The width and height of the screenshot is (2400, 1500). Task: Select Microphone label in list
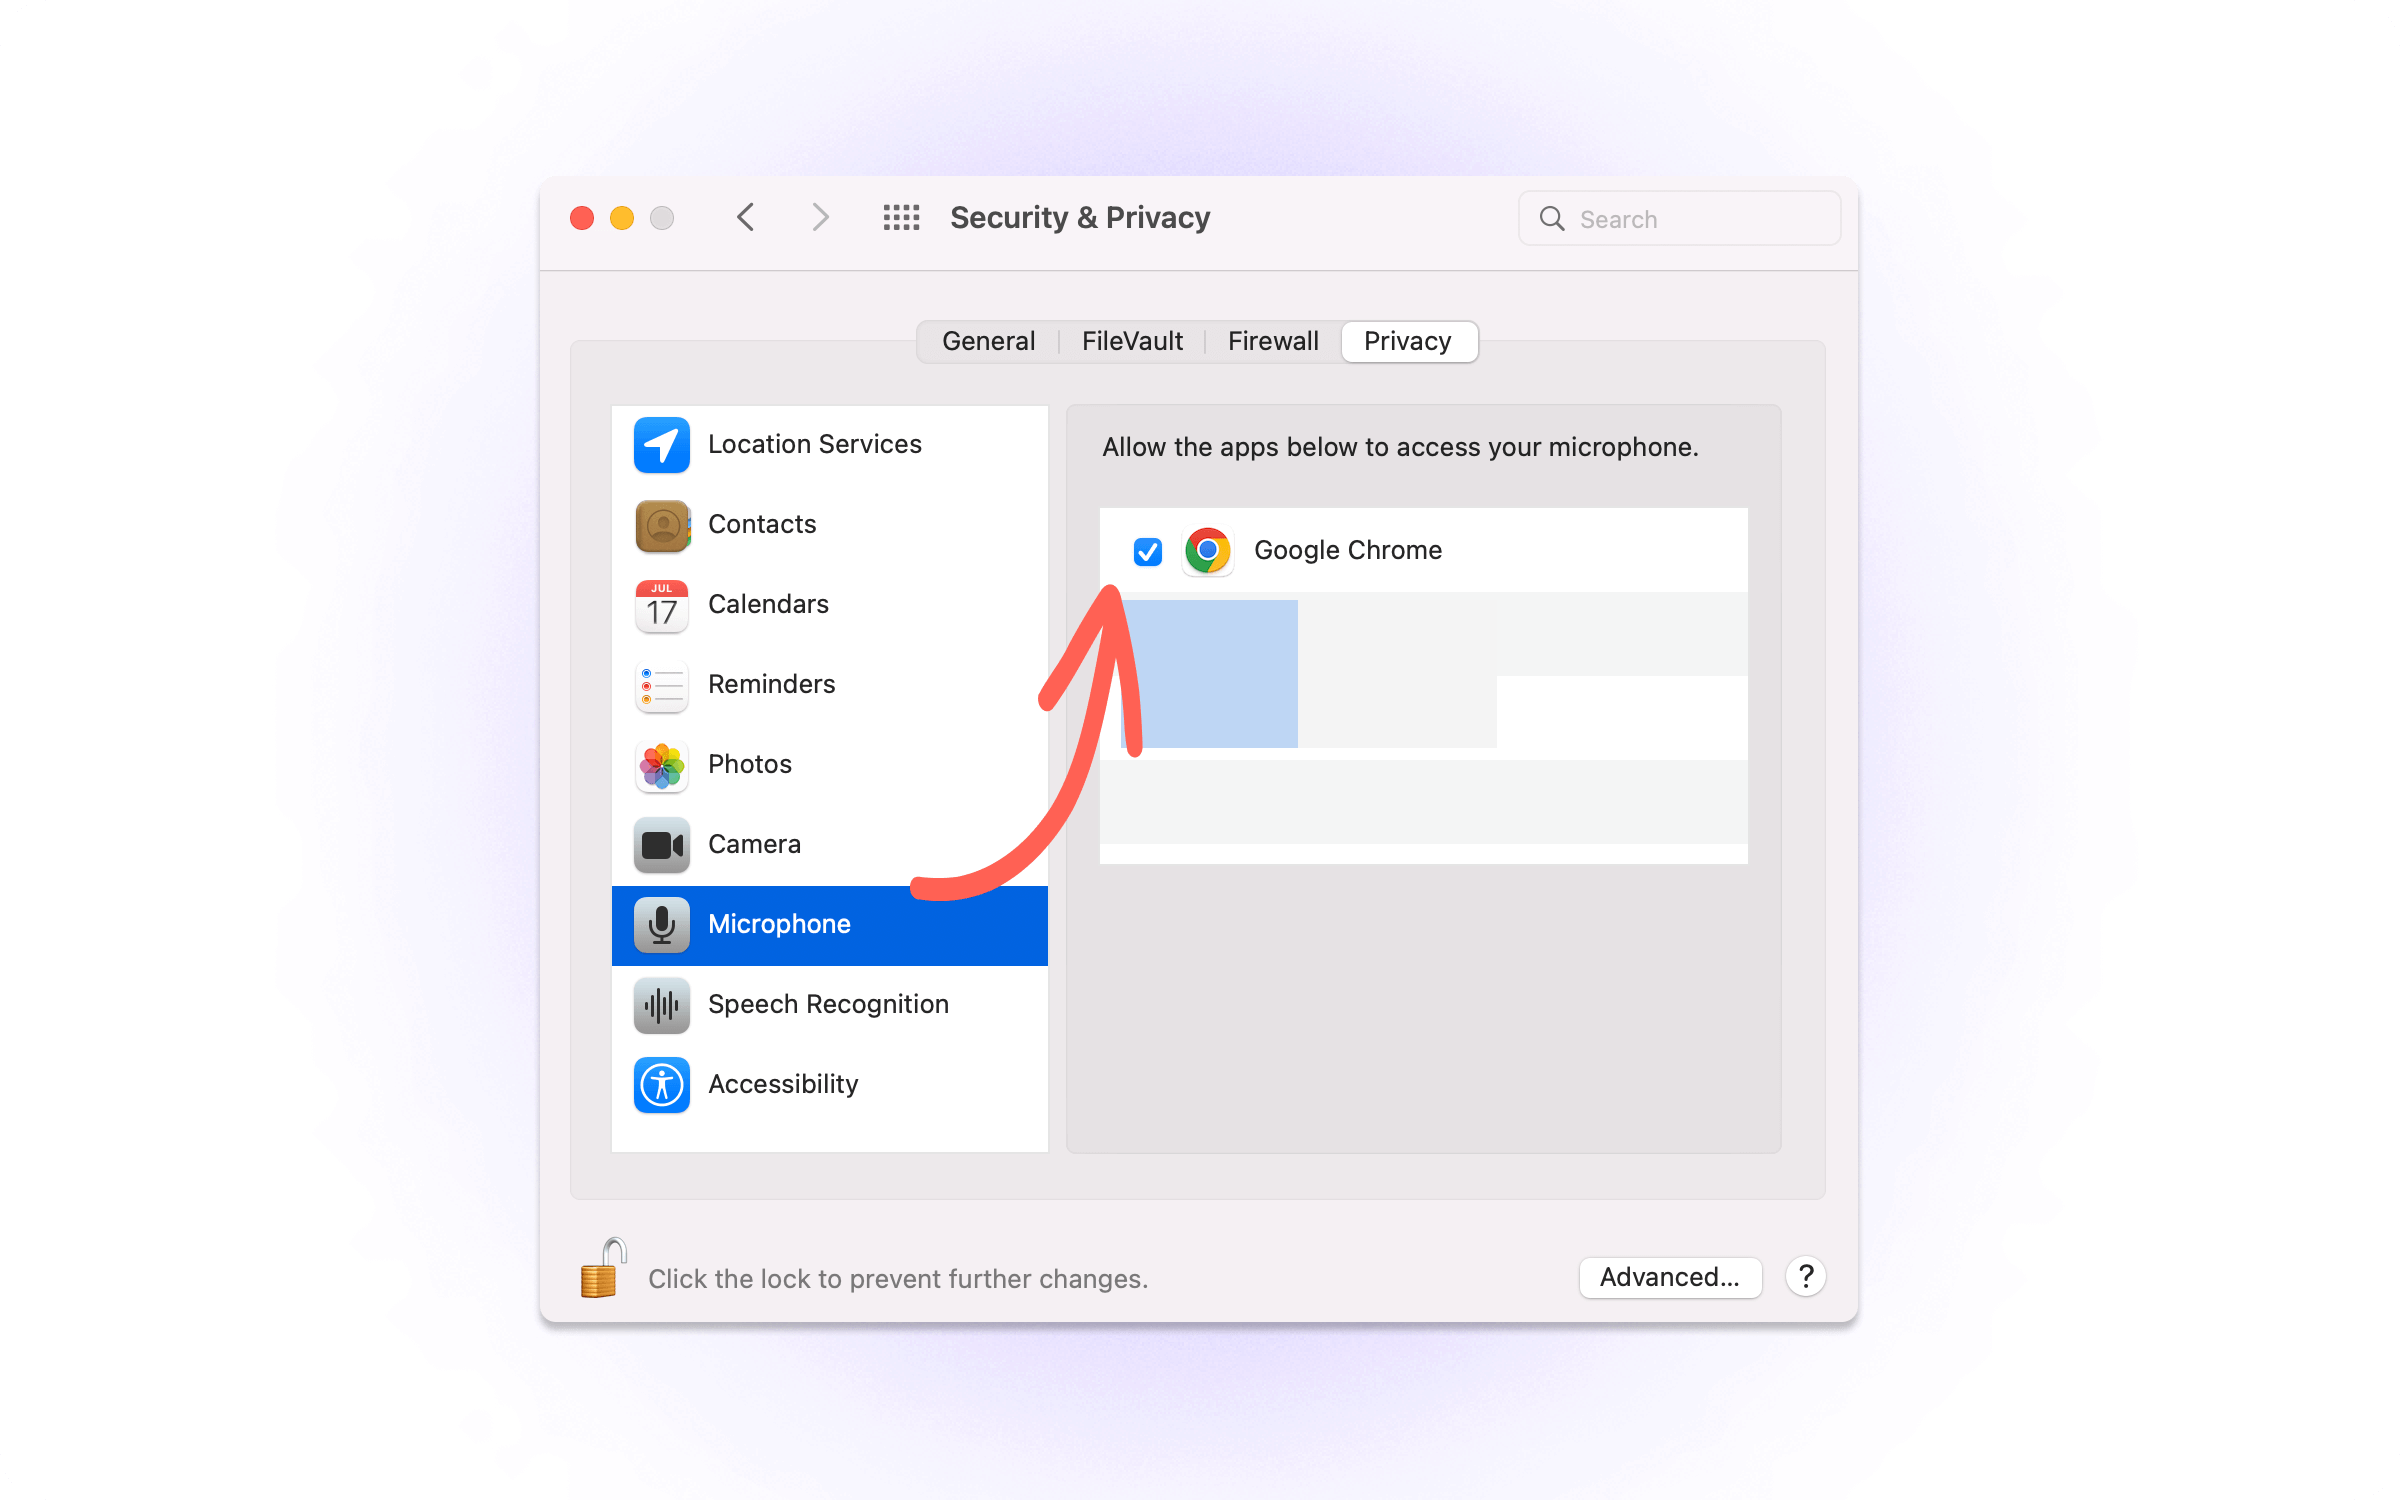[779, 924]
